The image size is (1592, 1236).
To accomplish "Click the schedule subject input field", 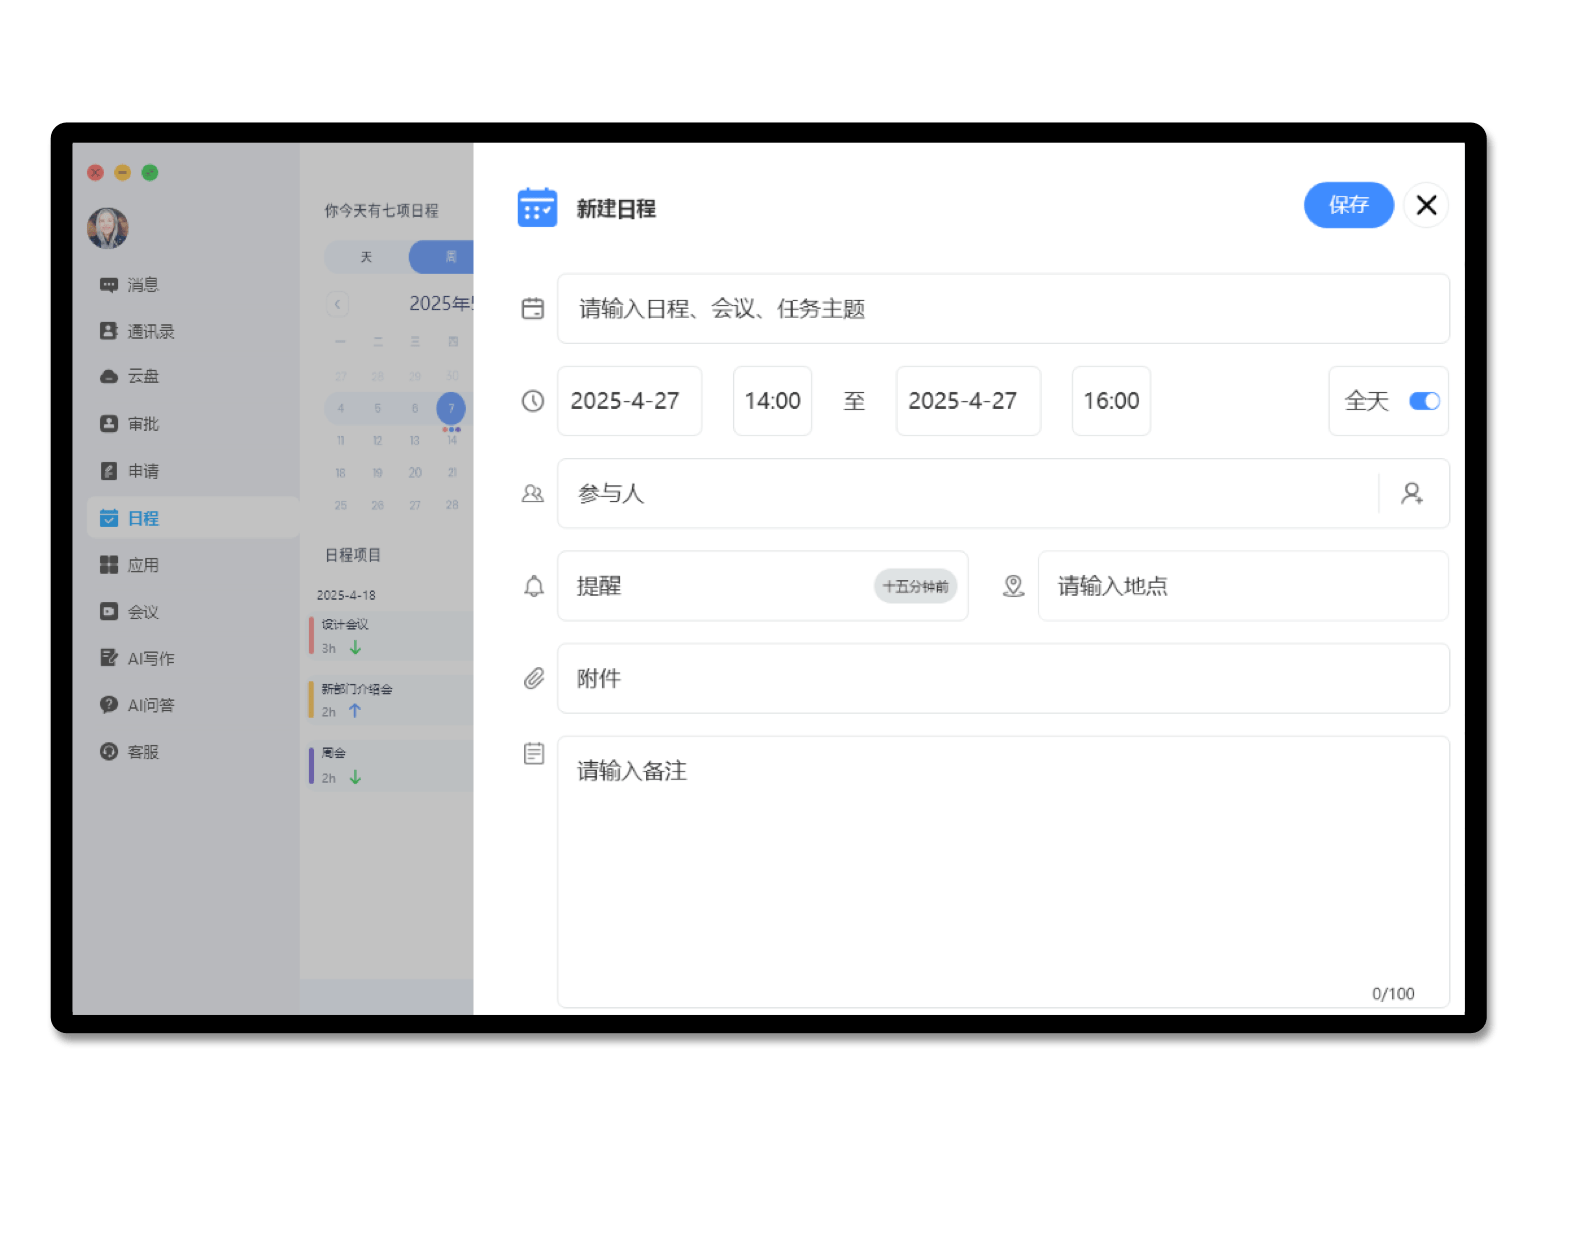I will pyautogui.click(x=1003, y=309).
